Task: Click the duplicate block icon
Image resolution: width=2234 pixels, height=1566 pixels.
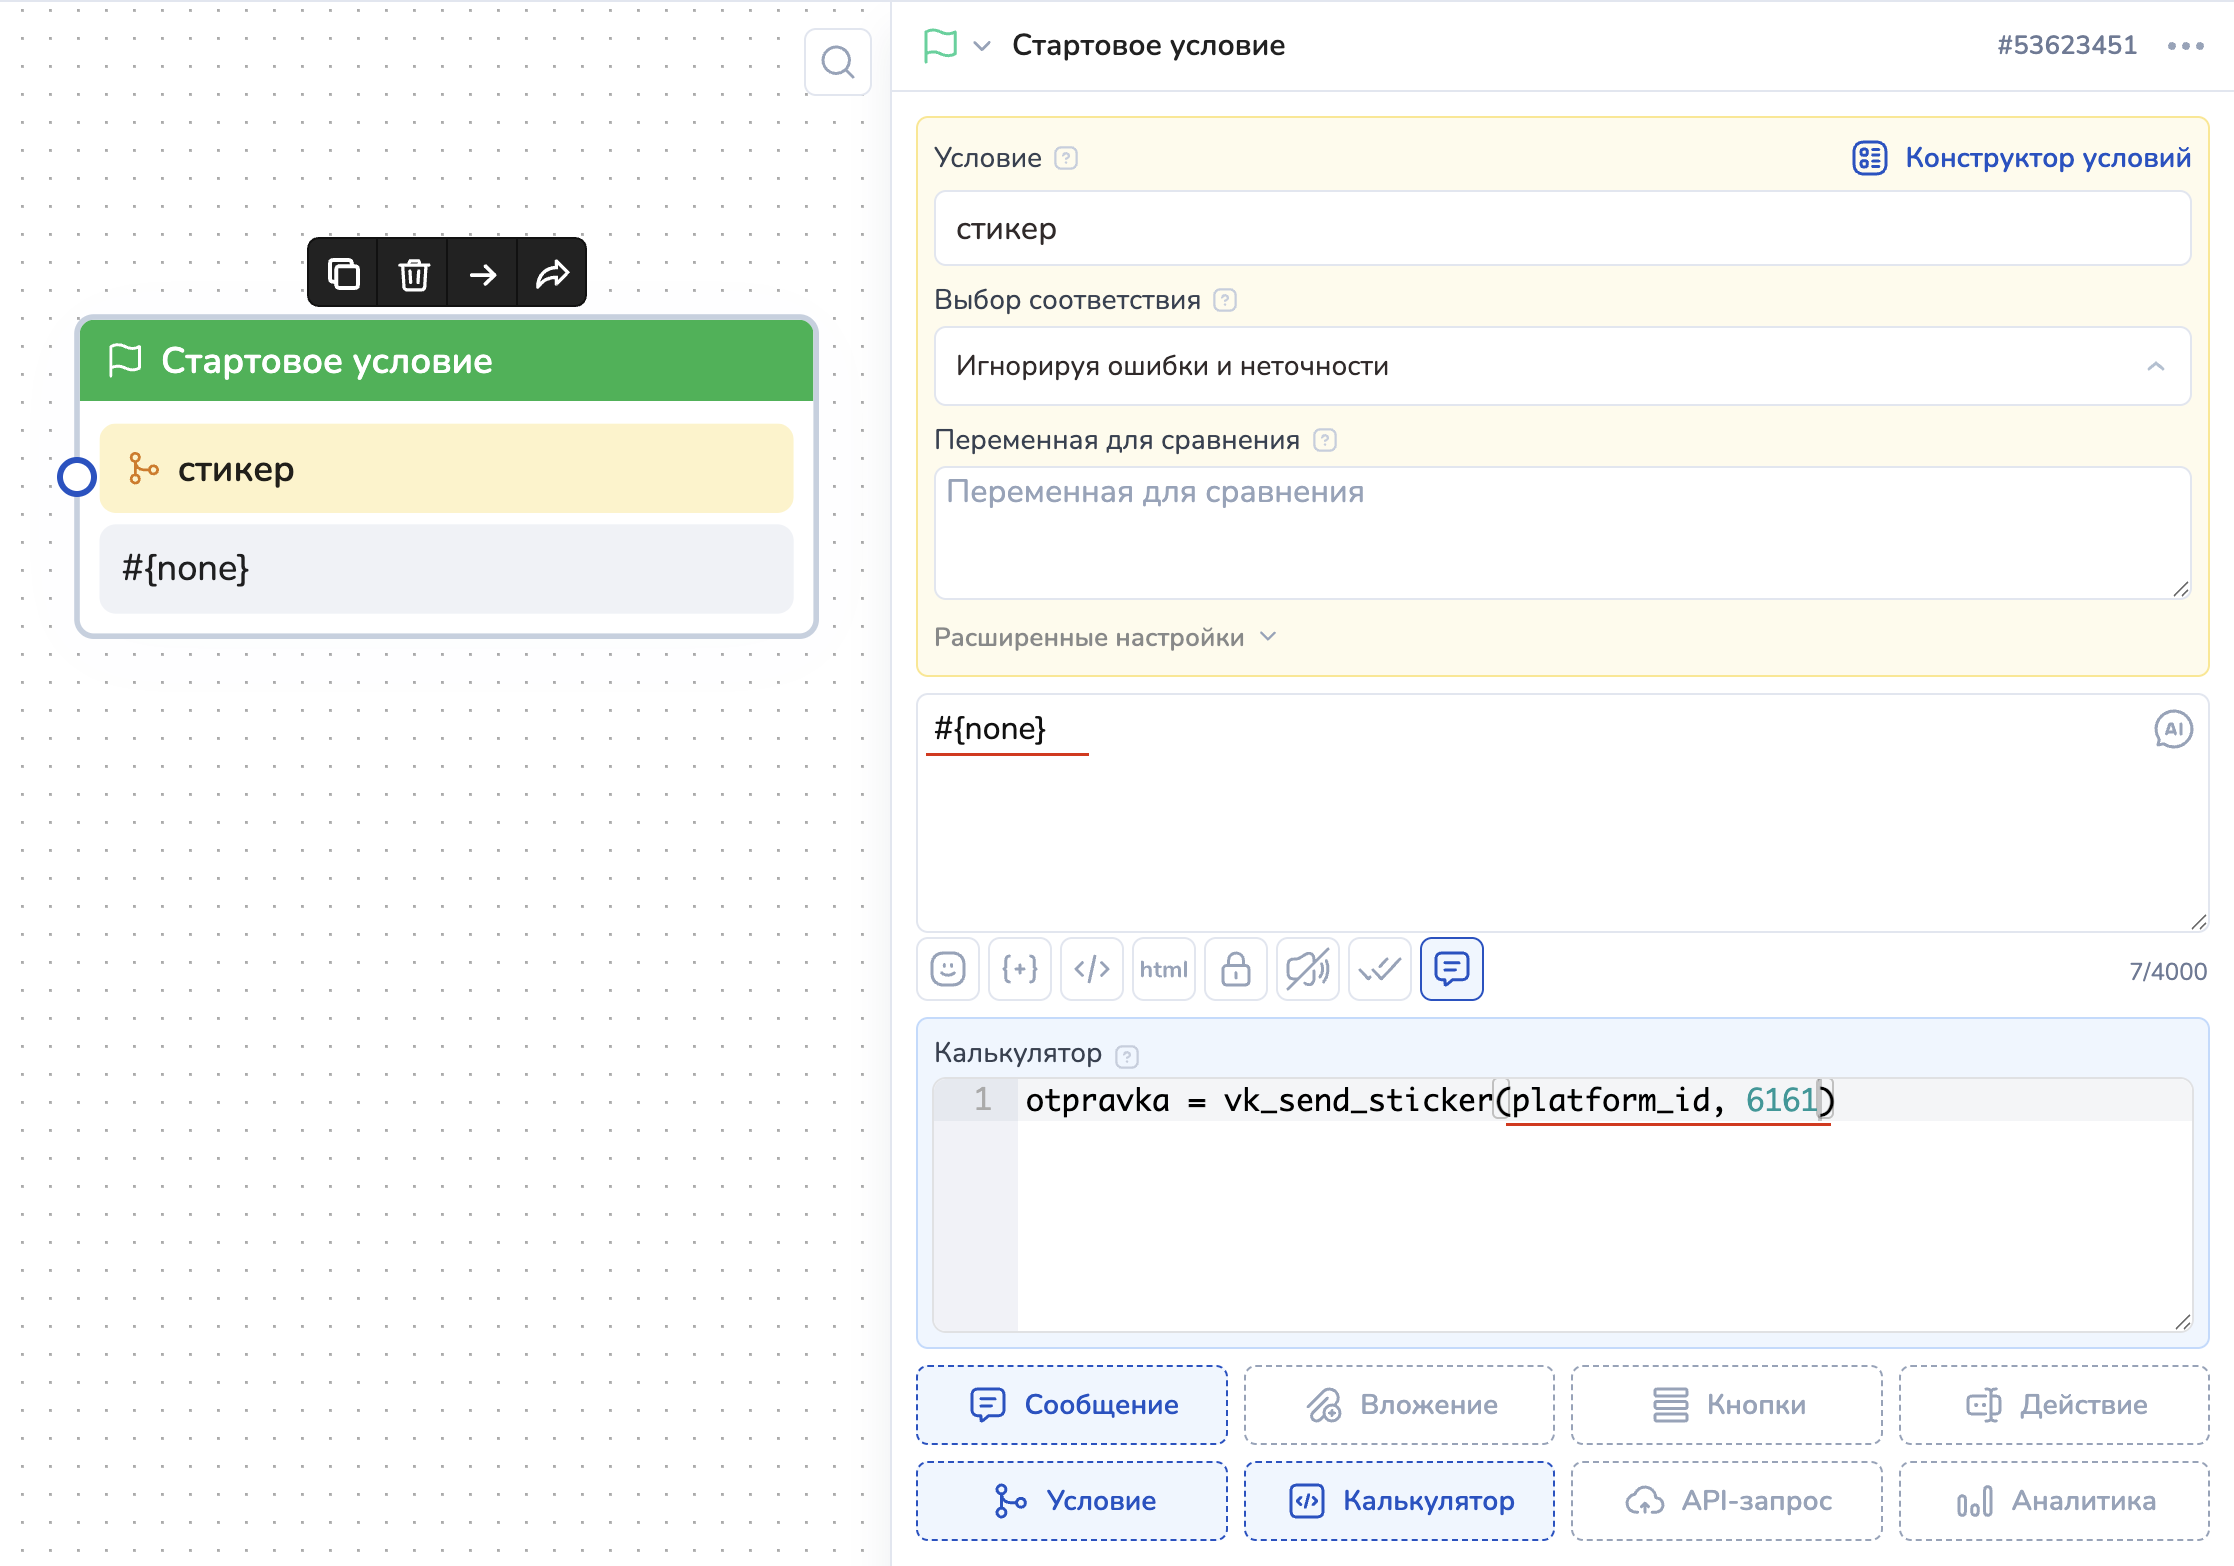Action: [x=343, y=273]
